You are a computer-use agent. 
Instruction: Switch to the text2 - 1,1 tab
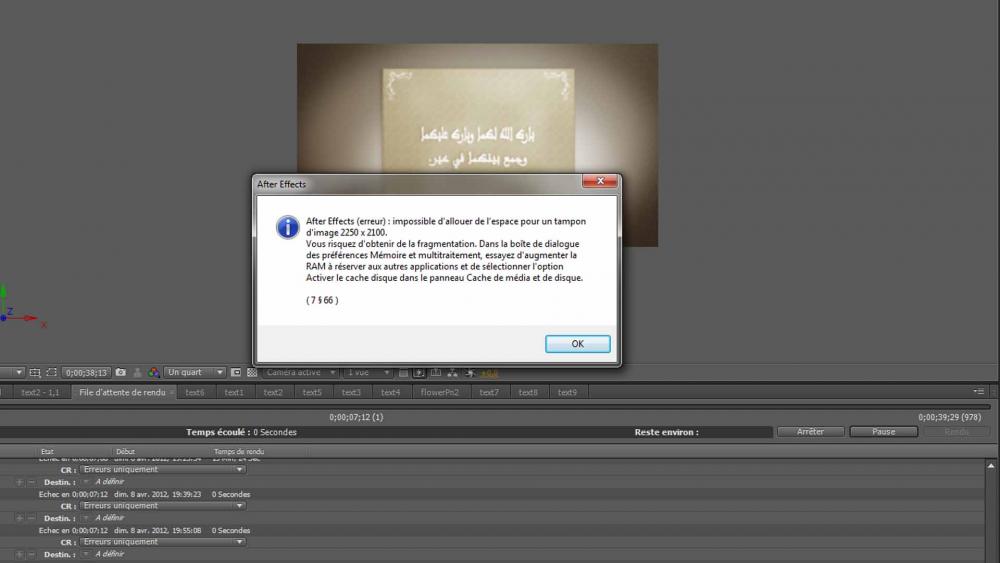click(x=40, y=392)
